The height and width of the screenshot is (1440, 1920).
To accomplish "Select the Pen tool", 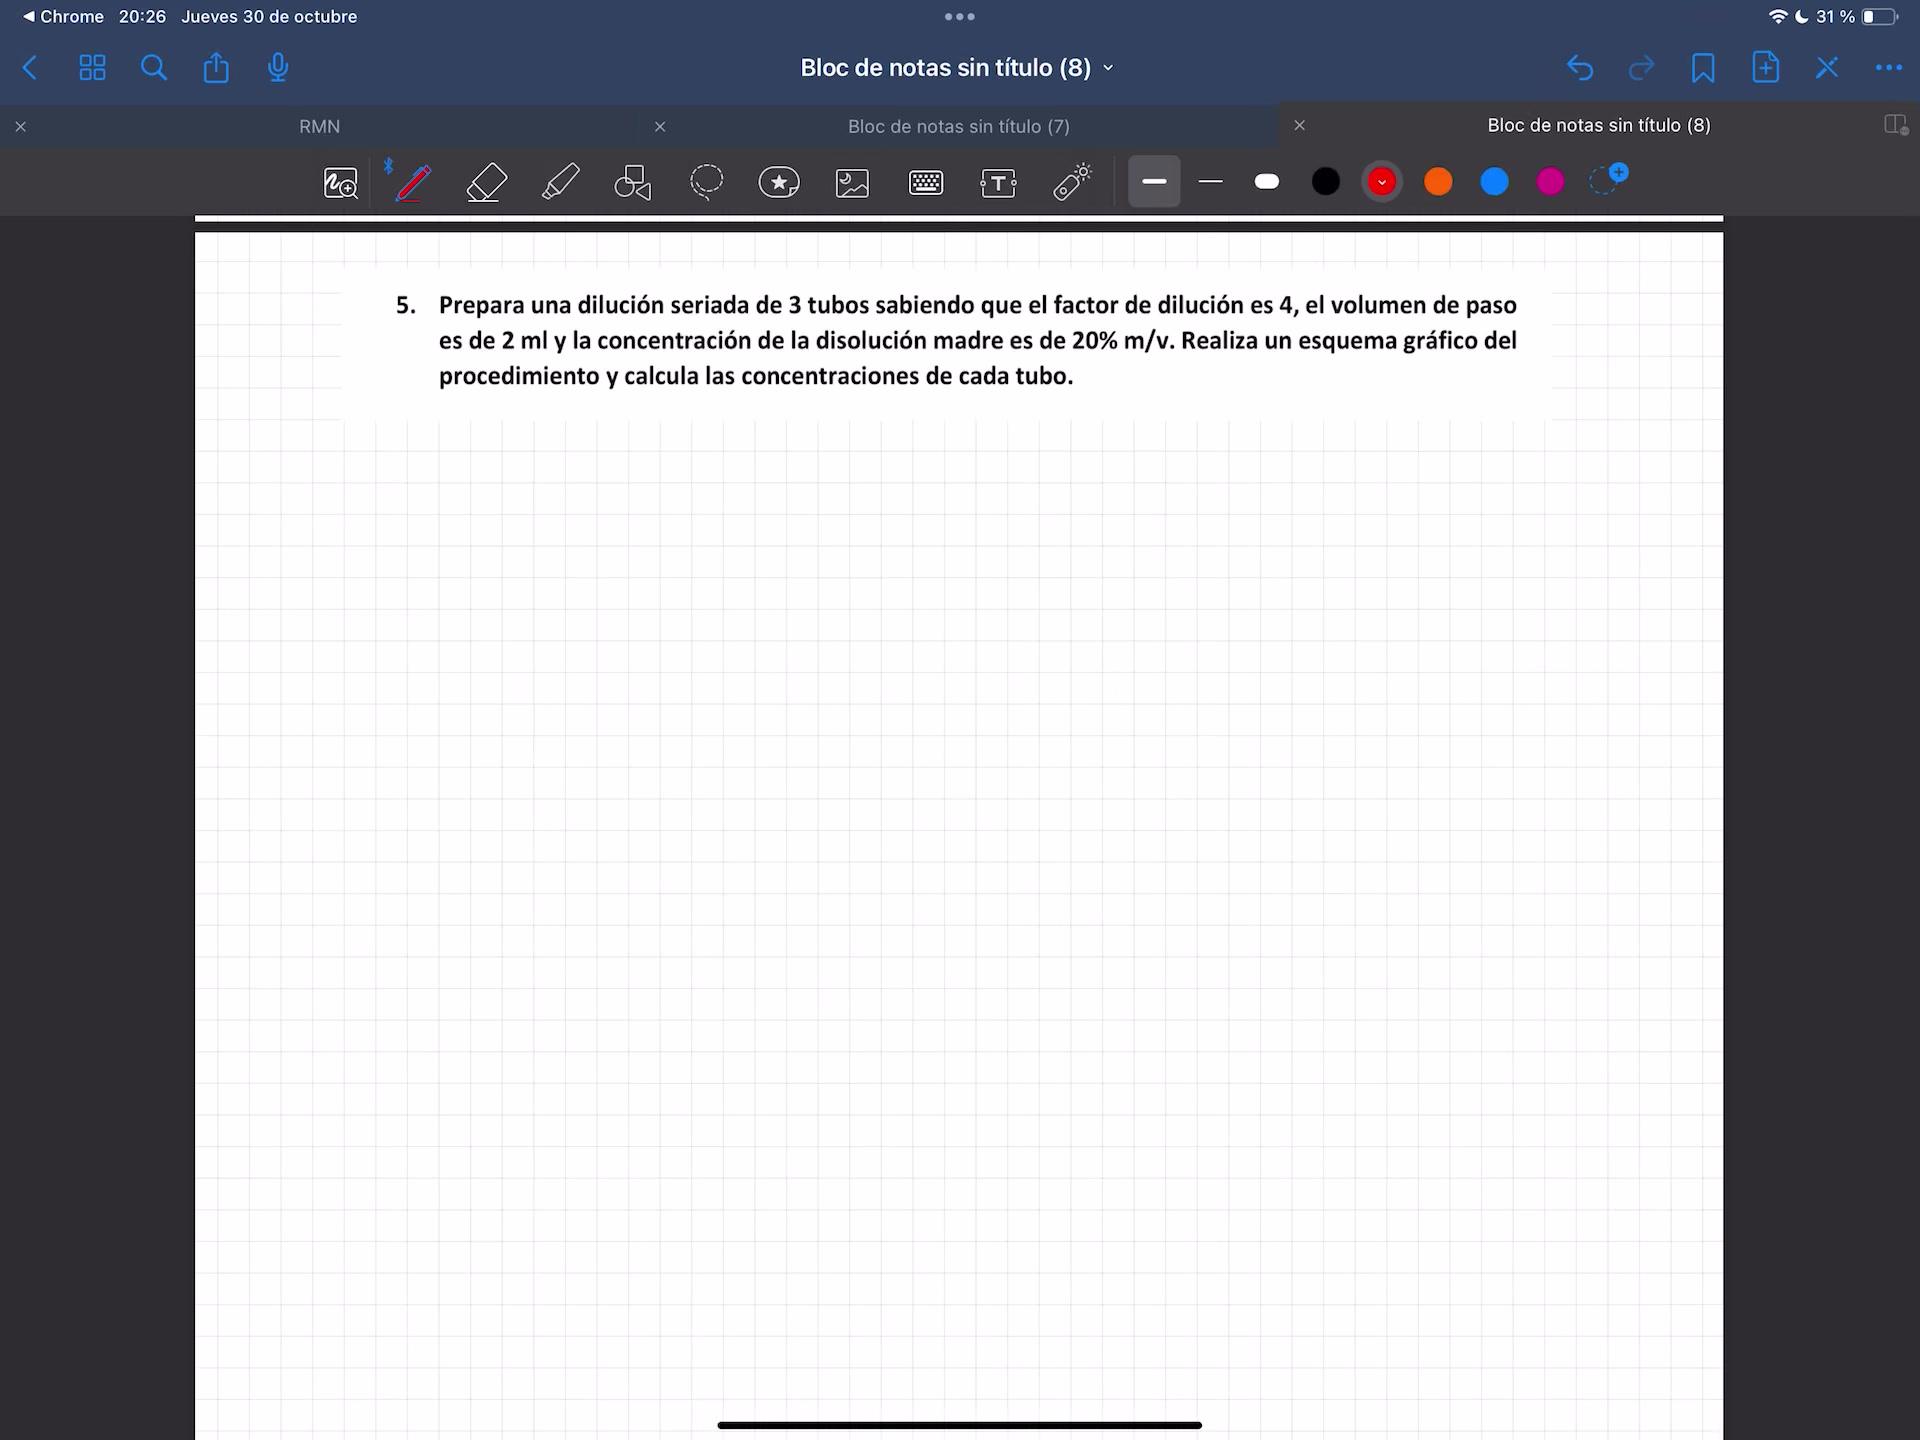I will point(413,182).
